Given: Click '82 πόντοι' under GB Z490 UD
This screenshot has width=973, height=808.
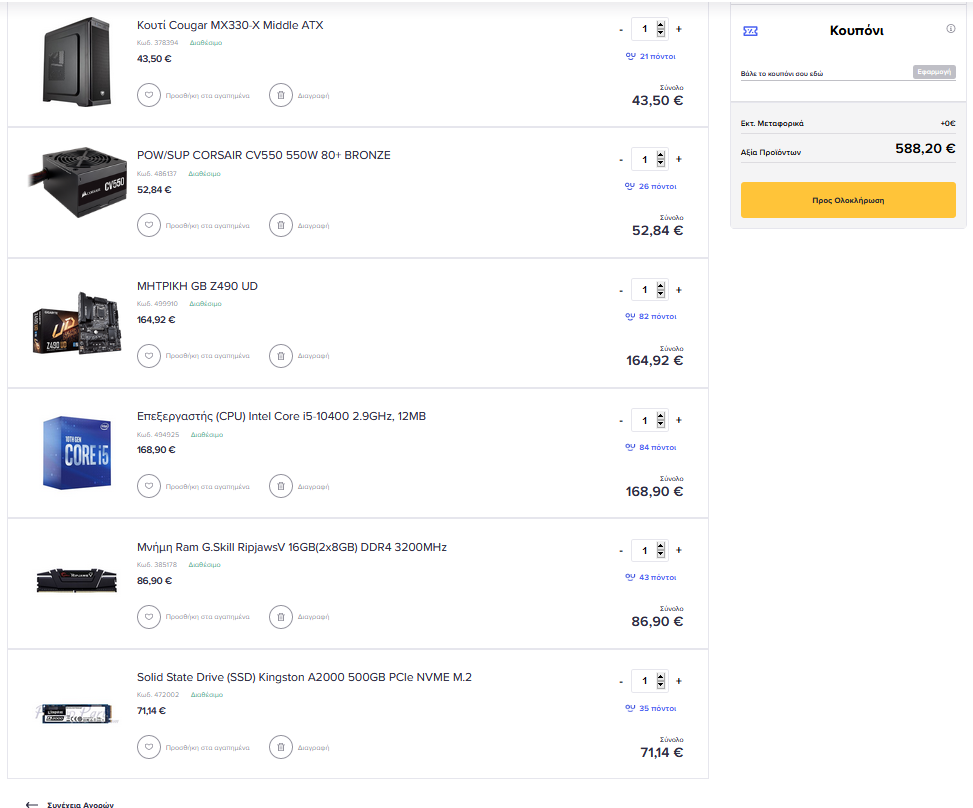Looking at the screenshot, I should 651,316.
